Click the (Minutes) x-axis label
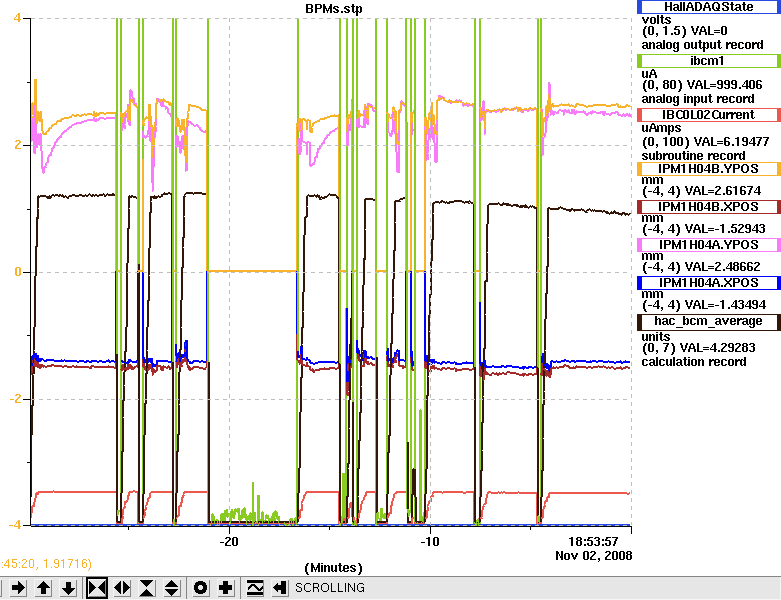 [333, 568]
